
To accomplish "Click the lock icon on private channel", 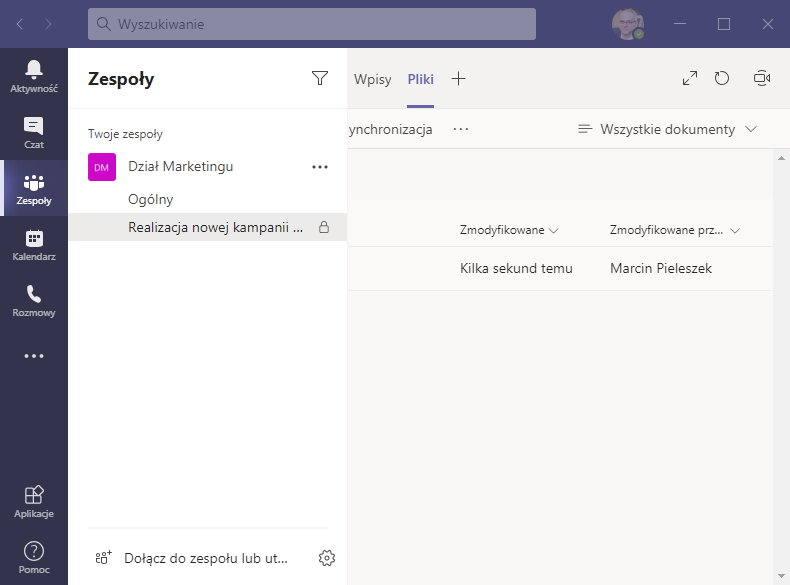I will tap(324, 227).
